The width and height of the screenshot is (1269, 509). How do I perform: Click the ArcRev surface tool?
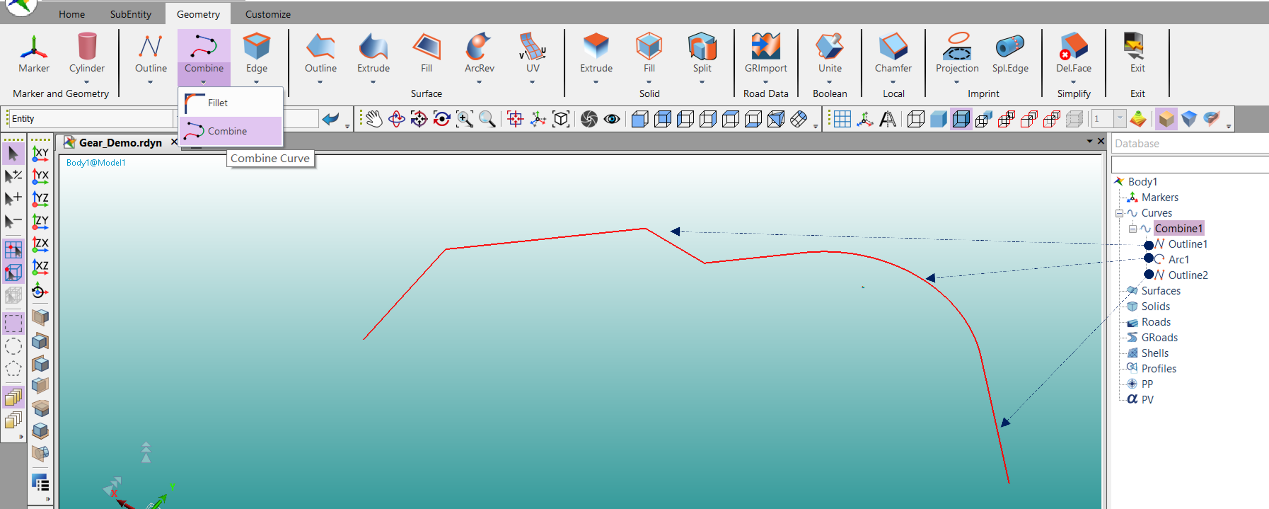point(478,53)
